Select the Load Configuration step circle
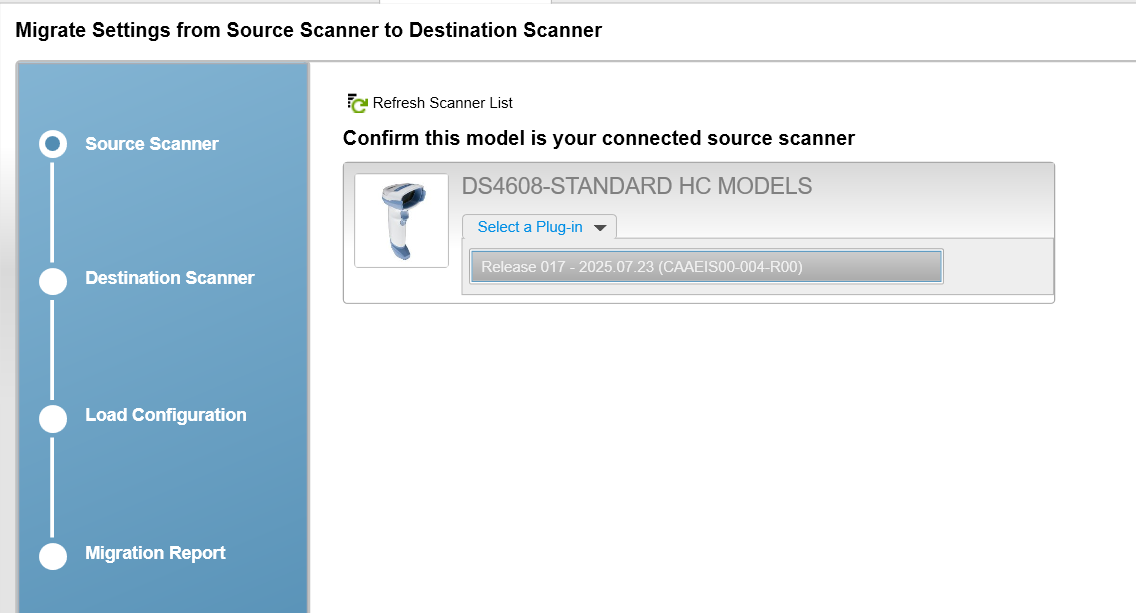Image resolution: width=1136 pixels, height=613 pixels. [53, 418]
